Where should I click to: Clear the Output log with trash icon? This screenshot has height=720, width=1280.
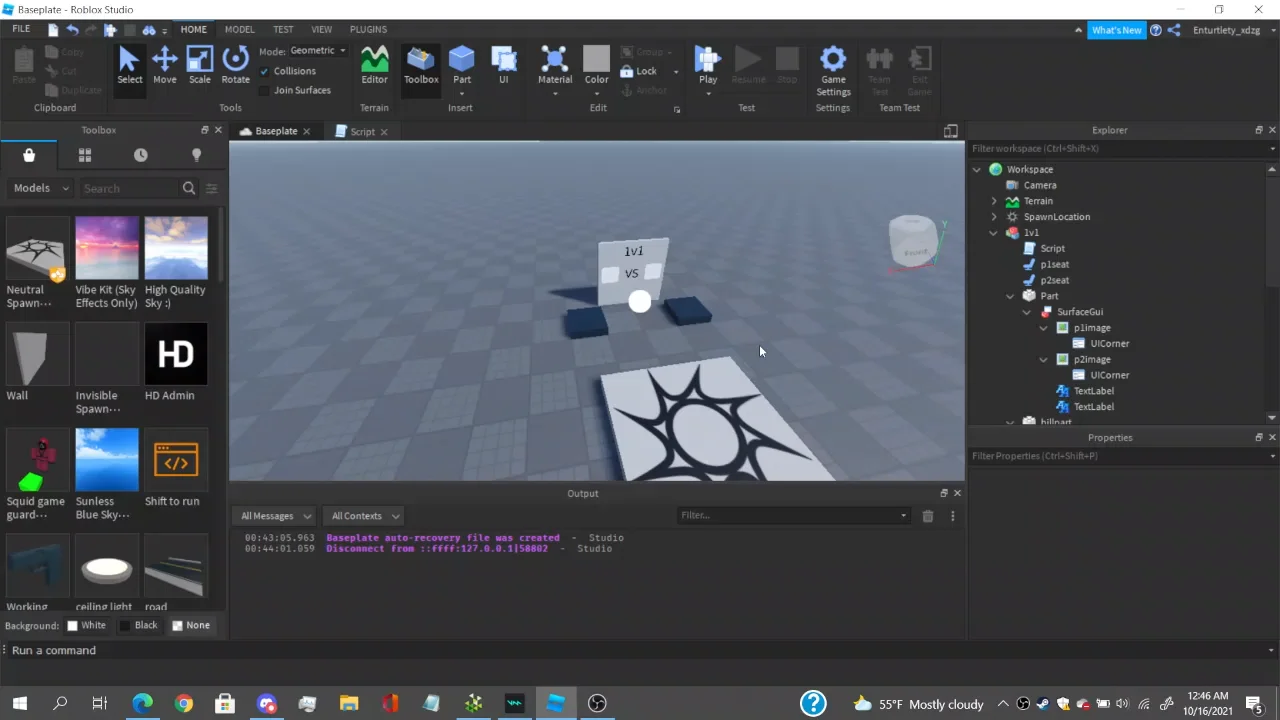coord(928,516)
